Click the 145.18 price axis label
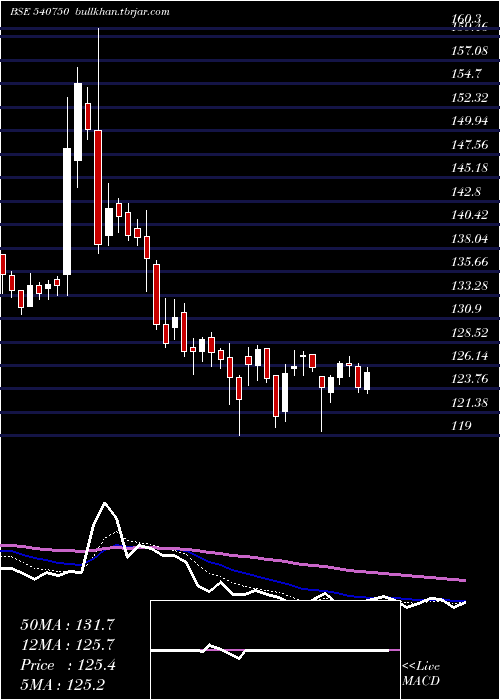Screen dimensions: 500x700 tap(469, 168)
